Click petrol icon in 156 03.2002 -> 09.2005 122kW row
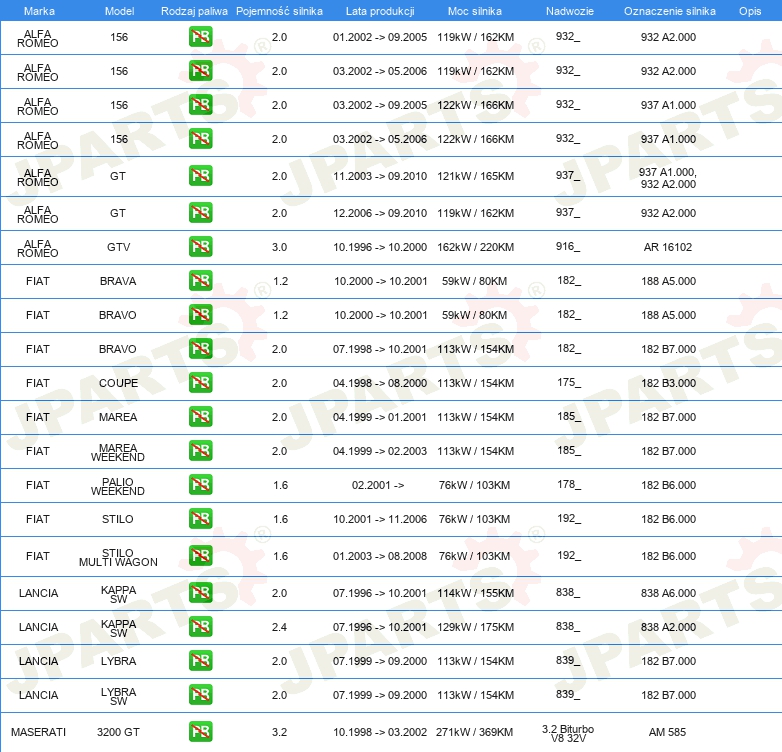Viewport: 782px width, 752px height. point(200,105)
